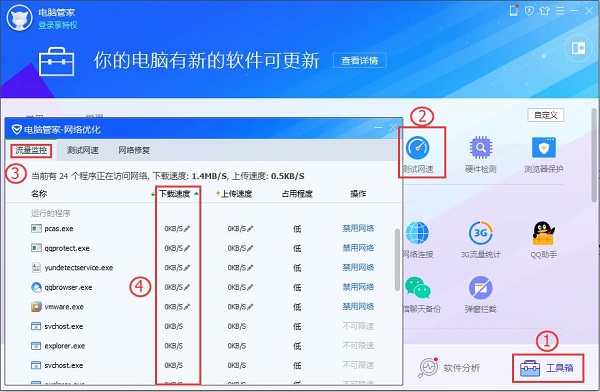Click 登录享特权 login link
600x392 pixels.
[x=58, y=25]
